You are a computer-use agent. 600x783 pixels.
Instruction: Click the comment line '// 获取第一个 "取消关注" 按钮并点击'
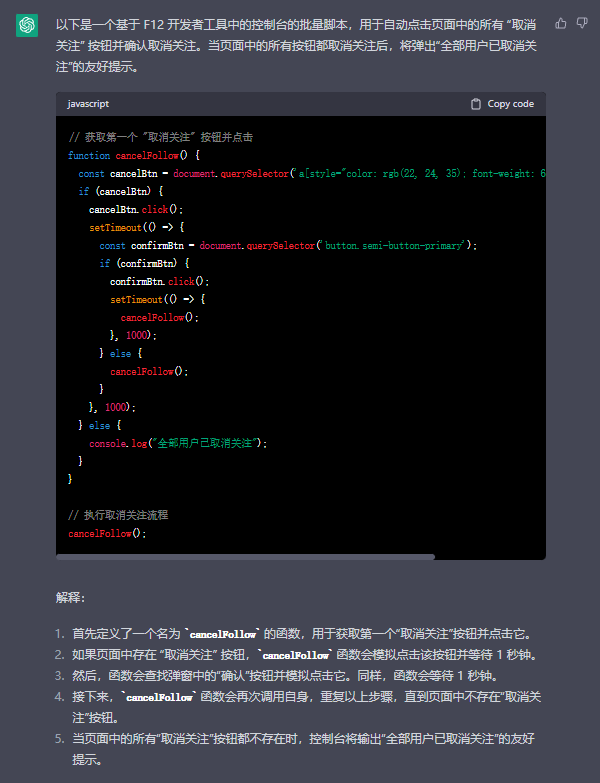point(161,137)
